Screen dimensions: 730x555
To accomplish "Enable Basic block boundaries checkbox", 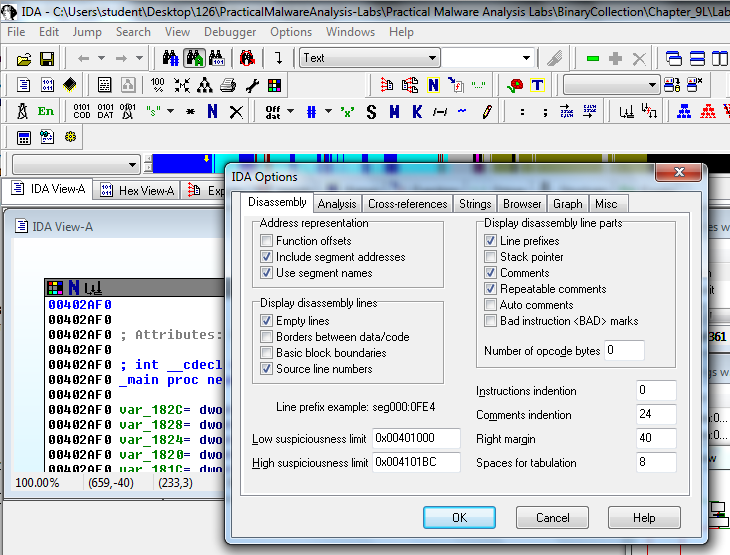I will [266, 352].
